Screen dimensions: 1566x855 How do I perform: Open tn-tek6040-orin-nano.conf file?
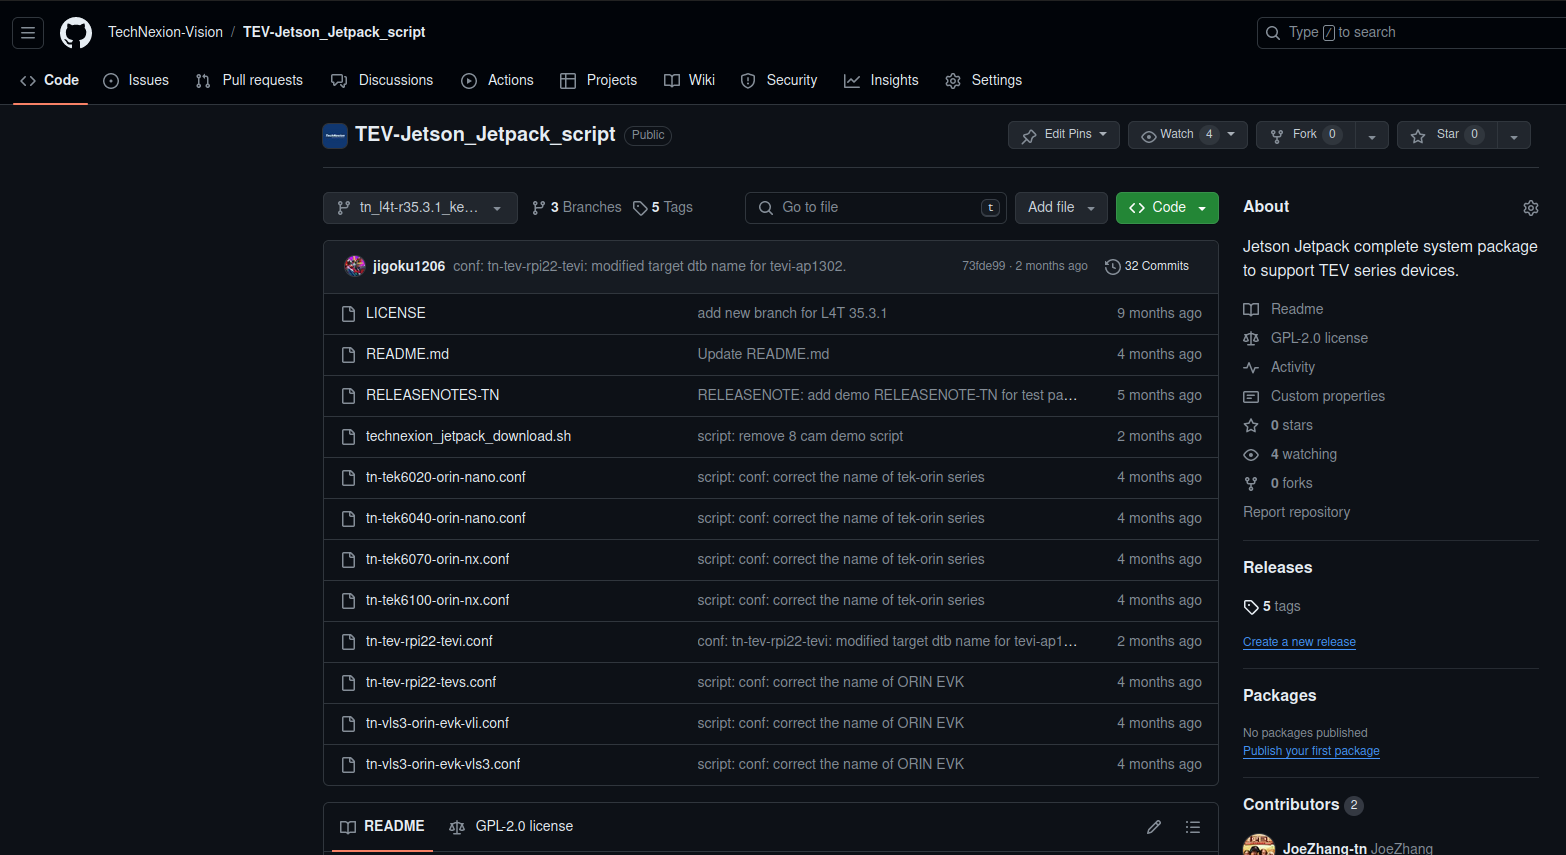click(445, 519)
